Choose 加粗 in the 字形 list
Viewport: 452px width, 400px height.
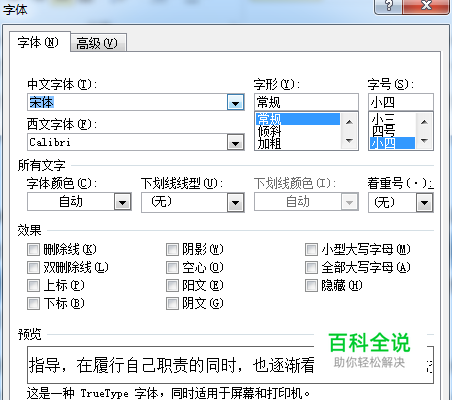[x=298, y=143]
